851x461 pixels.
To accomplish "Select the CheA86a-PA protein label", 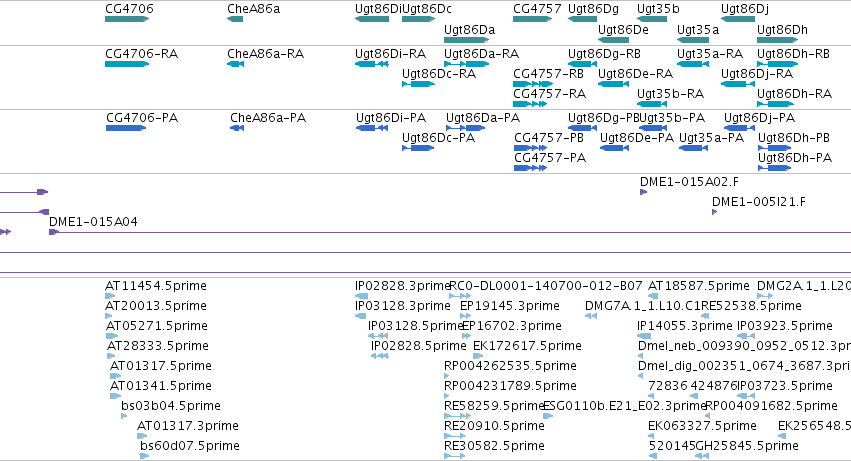I will click(268, 118).
